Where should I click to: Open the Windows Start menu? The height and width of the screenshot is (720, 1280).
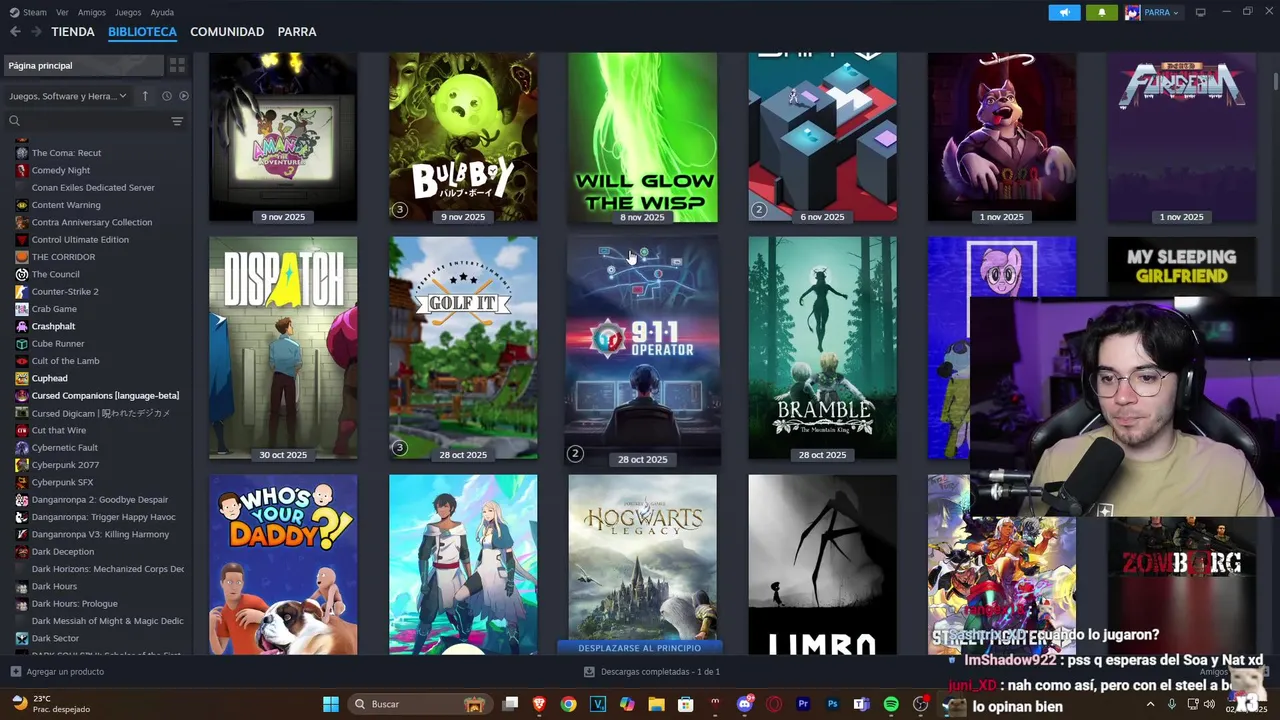point(330,704)
